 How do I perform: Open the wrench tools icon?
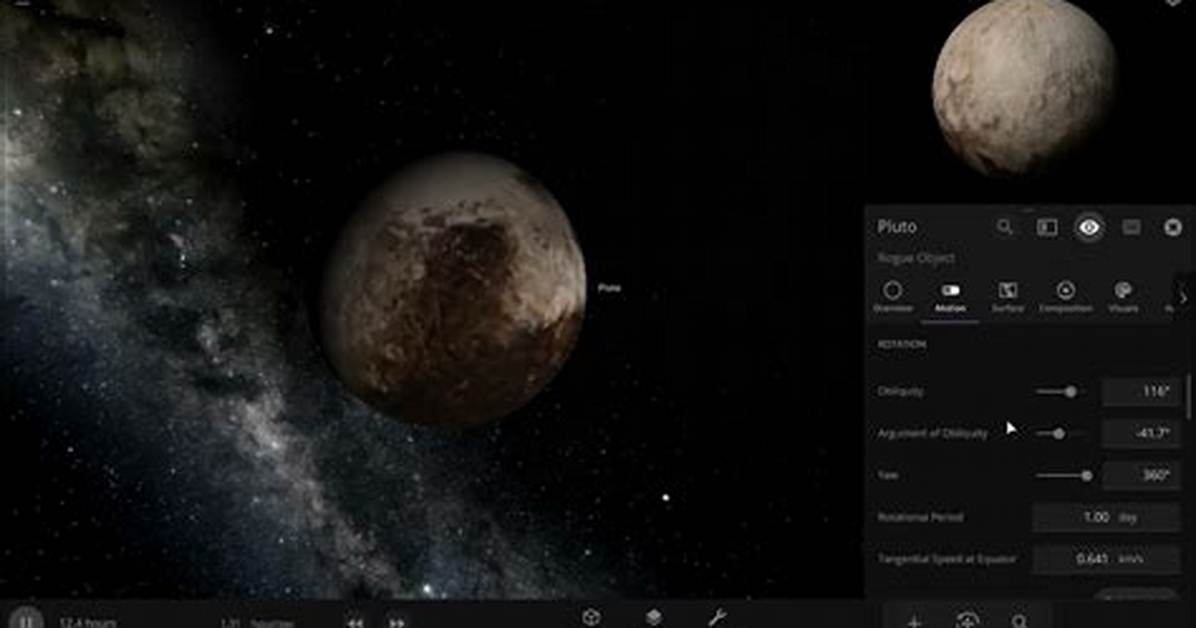click(x=717, y=617)
